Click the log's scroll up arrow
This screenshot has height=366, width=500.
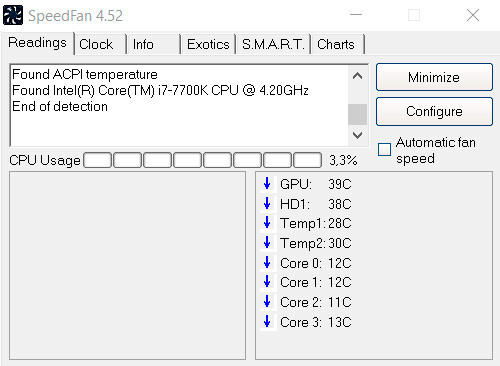(x=357, y=76)
